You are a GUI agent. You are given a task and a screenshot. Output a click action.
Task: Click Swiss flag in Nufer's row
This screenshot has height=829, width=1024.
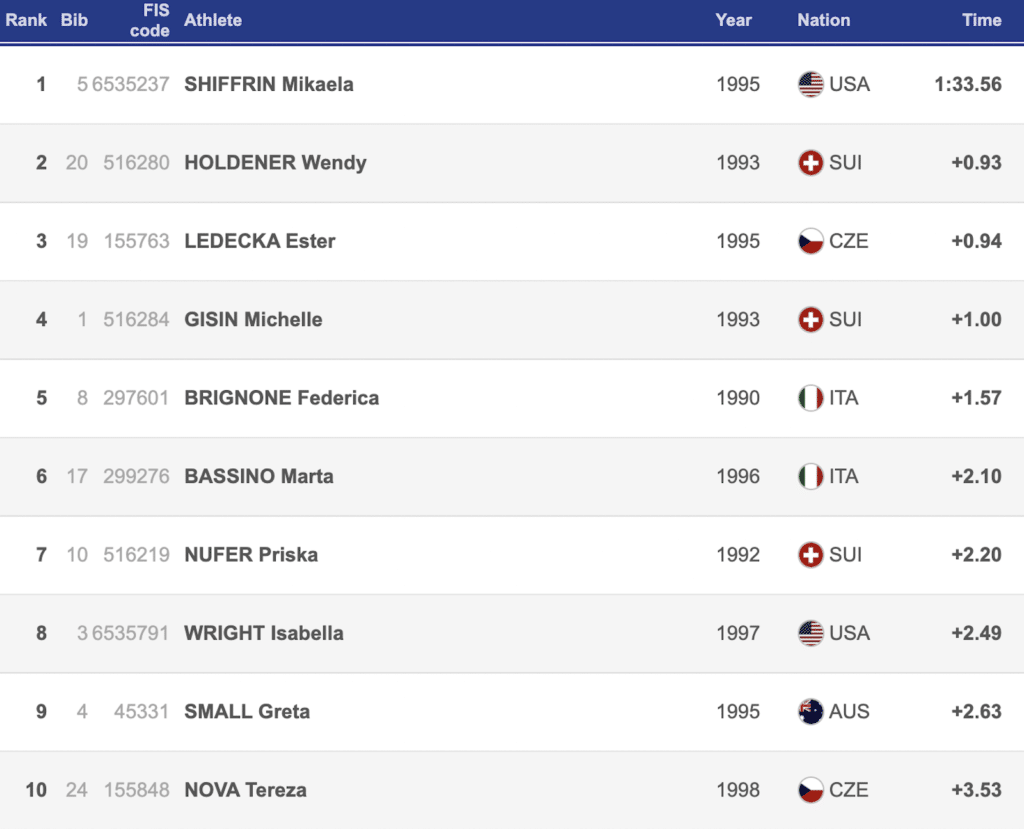point(810,554)
